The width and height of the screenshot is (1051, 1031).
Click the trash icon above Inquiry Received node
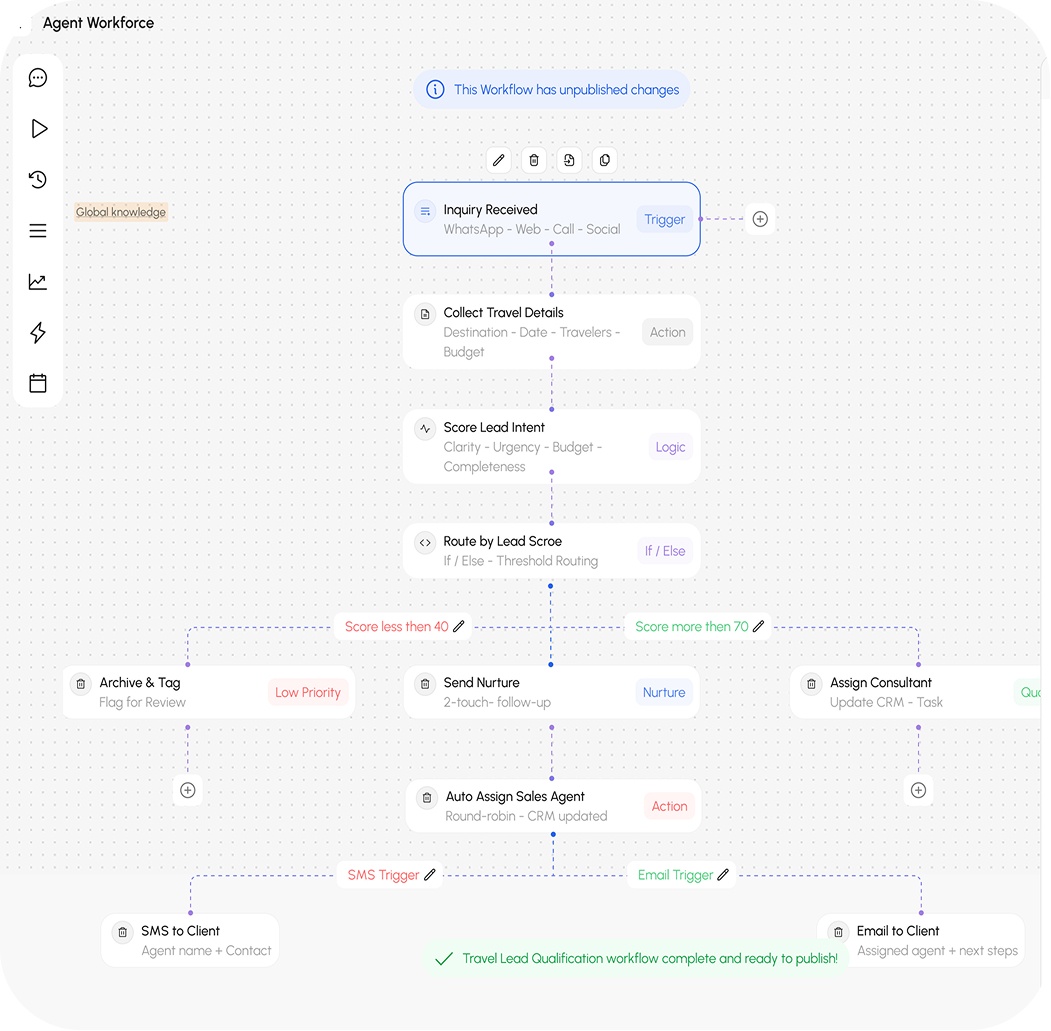(534, 160)
